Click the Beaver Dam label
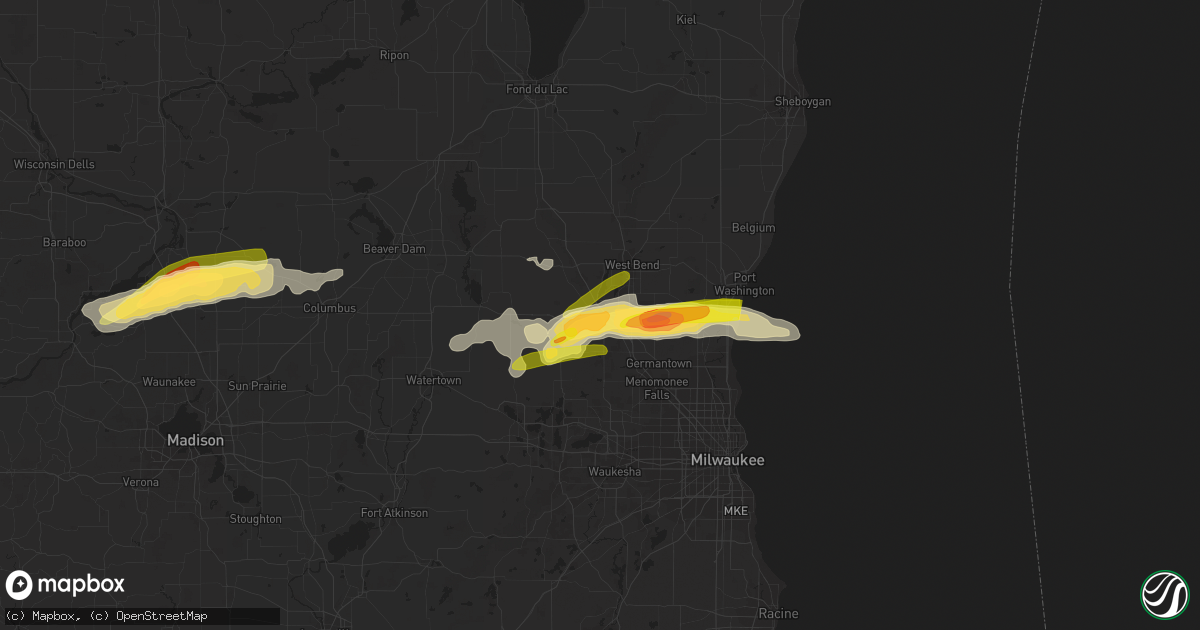 click(394, 248)
